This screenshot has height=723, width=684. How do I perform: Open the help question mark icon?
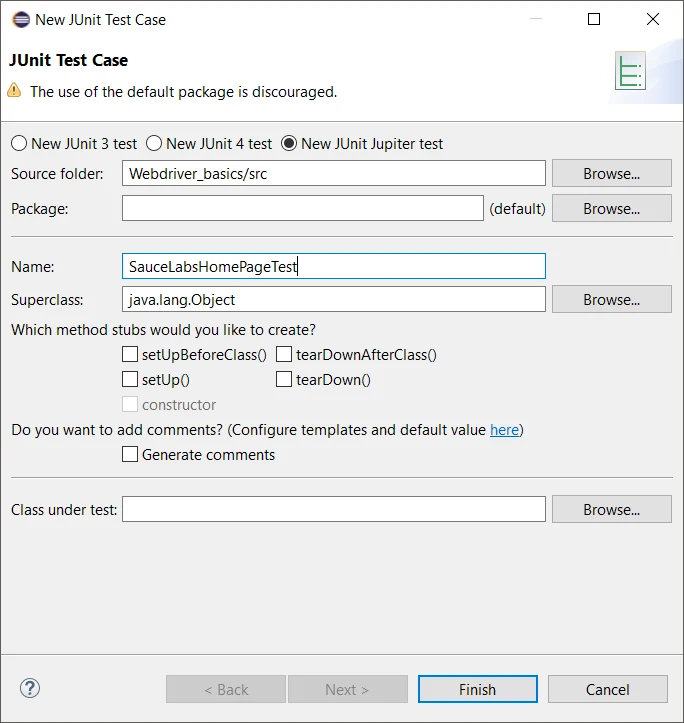tap(30, 688)
